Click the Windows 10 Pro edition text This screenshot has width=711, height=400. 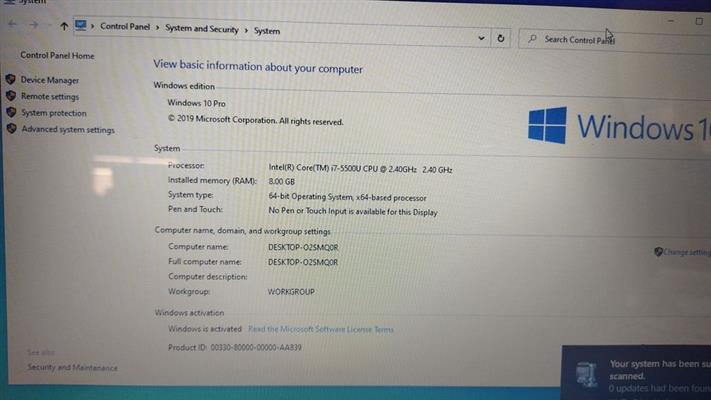coord(196,103)
